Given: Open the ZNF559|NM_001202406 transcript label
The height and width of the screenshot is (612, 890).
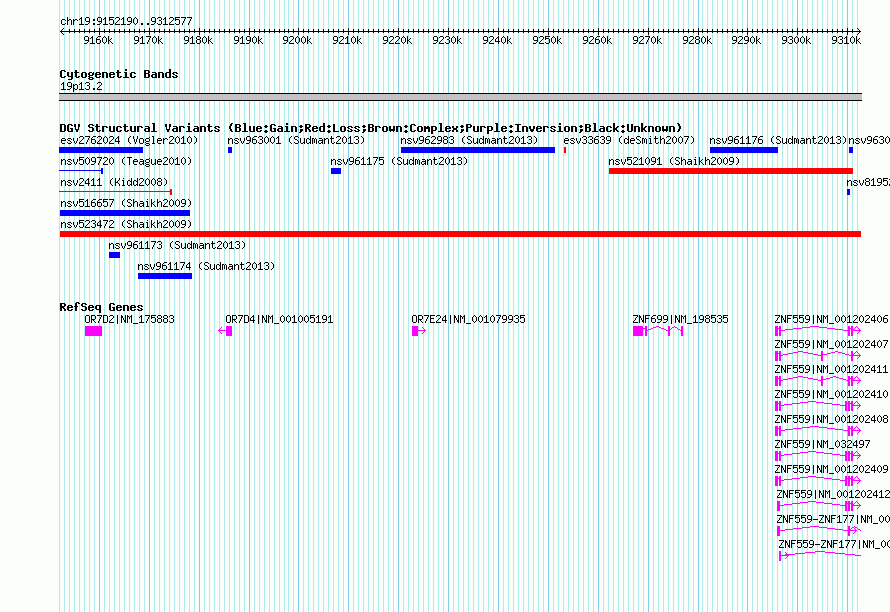Looking at the screenshot, I should click(832, 320).
